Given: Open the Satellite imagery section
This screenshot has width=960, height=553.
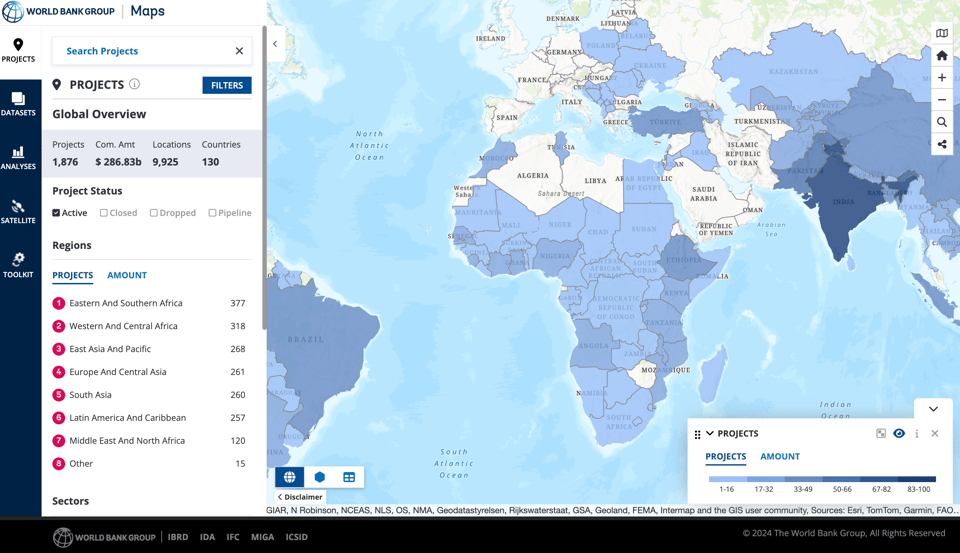Looking at the screenshot, I should coord(18,212).
